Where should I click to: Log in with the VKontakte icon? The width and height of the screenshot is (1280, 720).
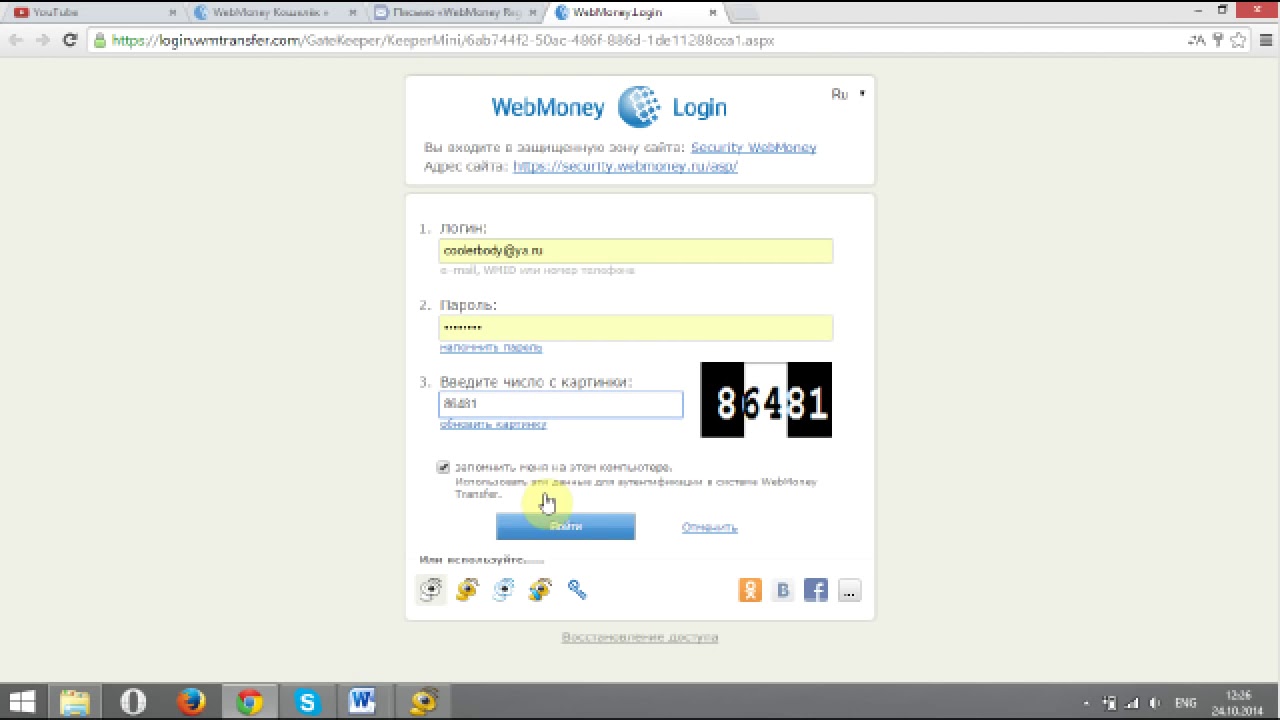tap(783, 591)
